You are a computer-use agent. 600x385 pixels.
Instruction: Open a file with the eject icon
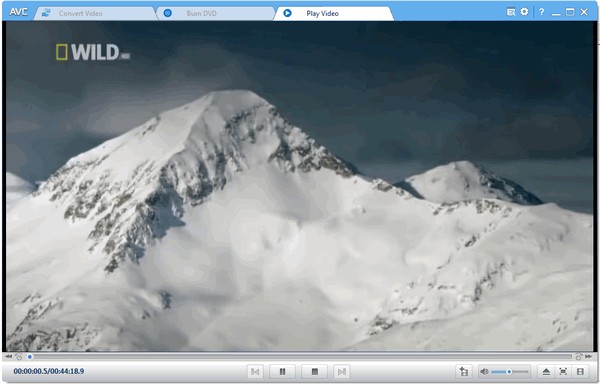(546, 371)
